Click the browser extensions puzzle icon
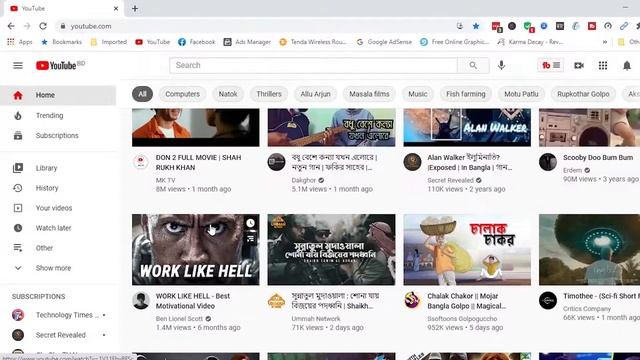640x360 pixels. pos(637,26)
